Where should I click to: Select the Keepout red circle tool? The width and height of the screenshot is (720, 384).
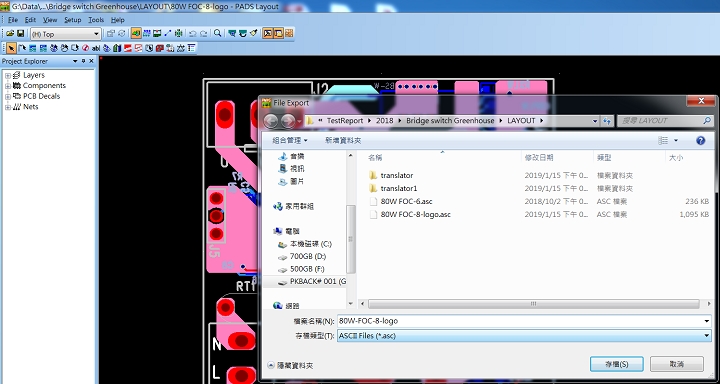pyautogui.click(x=85, y=48)
